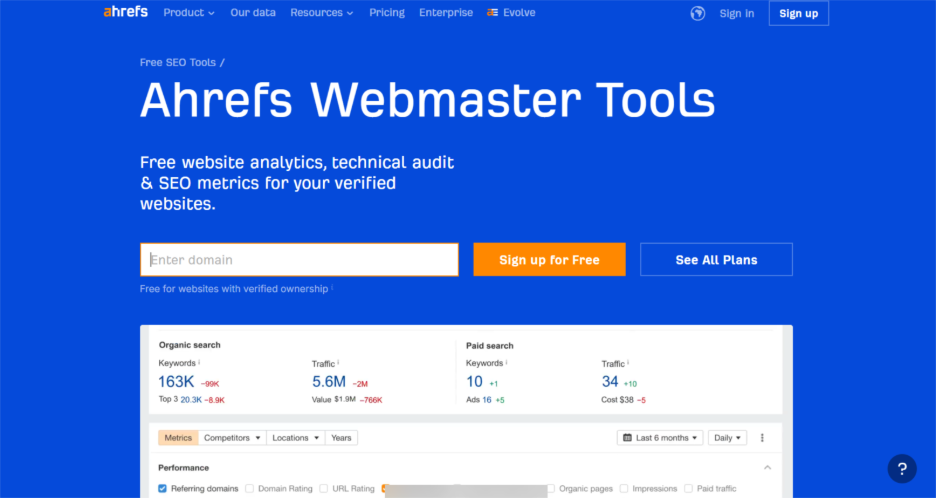The image size is (936, 498).
Task: Focus the Enter domain input field
Action: (x=299, y=260)
